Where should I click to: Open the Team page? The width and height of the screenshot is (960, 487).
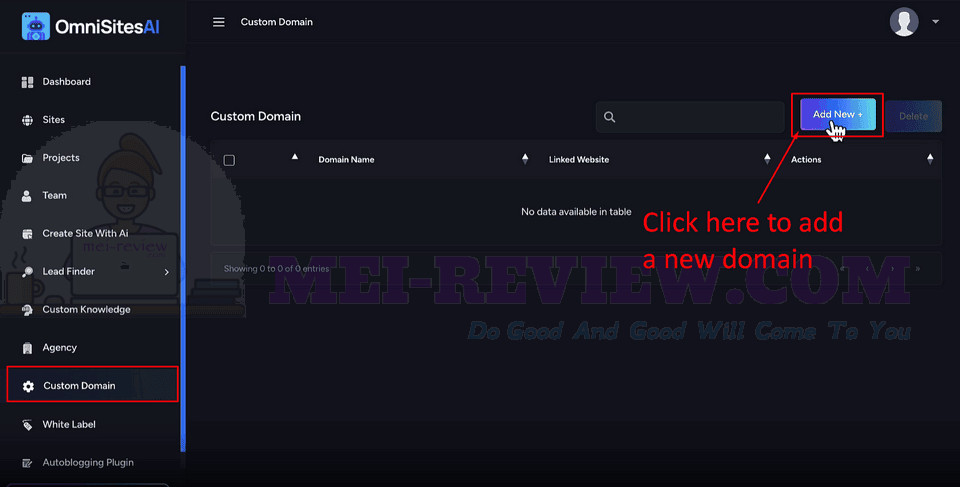pyautogui.click(x=54, y=195)
